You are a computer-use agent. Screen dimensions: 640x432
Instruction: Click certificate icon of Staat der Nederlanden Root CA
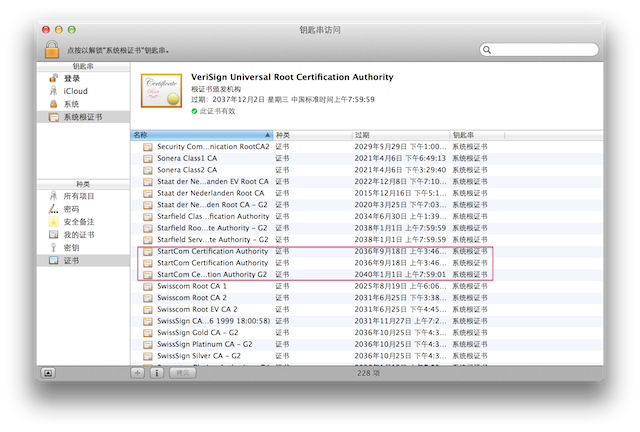148,194
